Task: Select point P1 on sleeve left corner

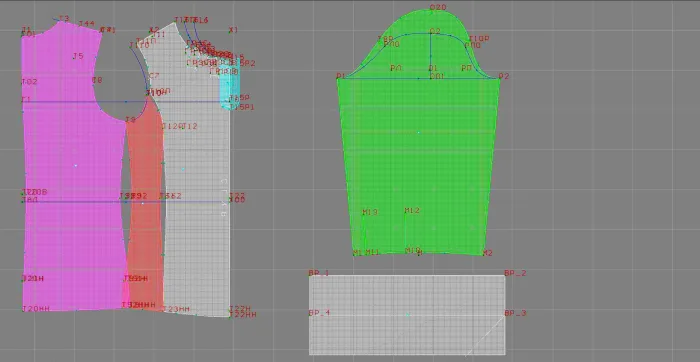Action: [340, 76]
